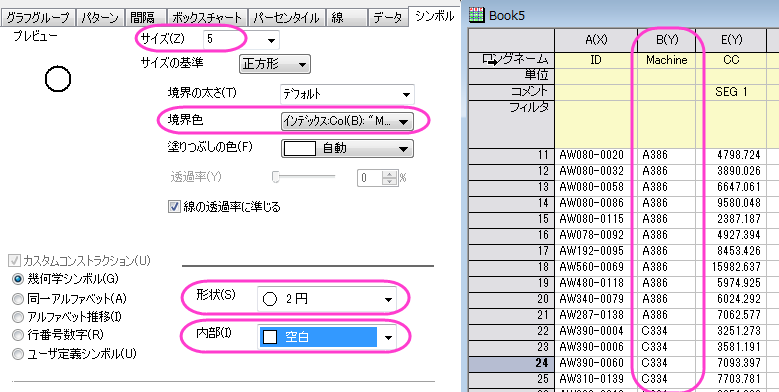Screen dimensions: 779x392
Task: Click cell AW080-0032
Action: 596,171
